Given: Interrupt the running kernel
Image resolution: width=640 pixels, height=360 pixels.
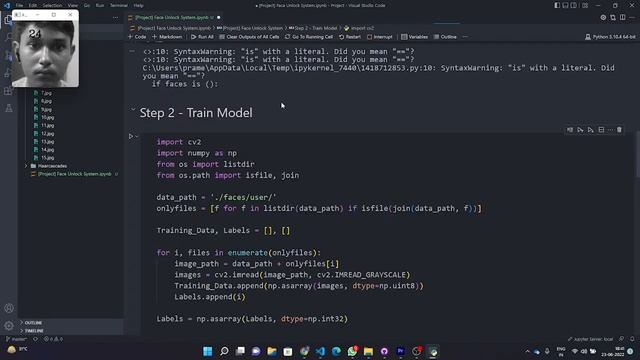Looking at the screenshot, I should pyautogui.click(x=380, y=37).
